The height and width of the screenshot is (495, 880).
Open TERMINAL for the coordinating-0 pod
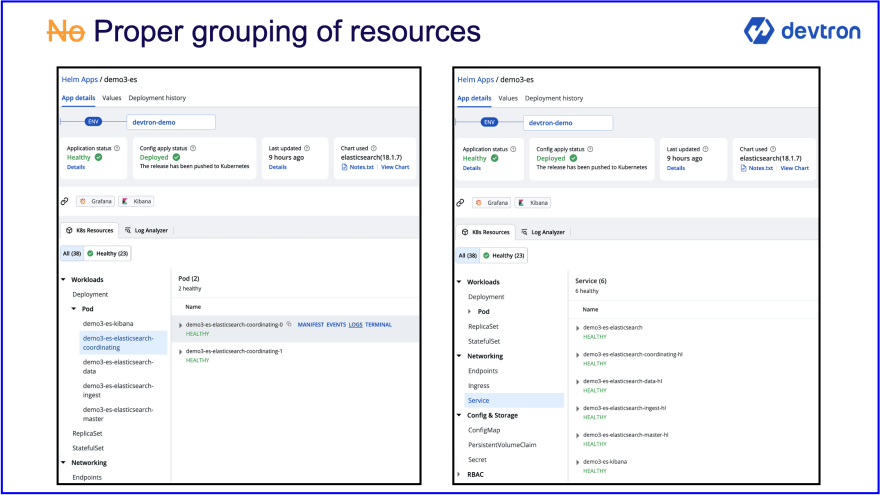point(378,324)
